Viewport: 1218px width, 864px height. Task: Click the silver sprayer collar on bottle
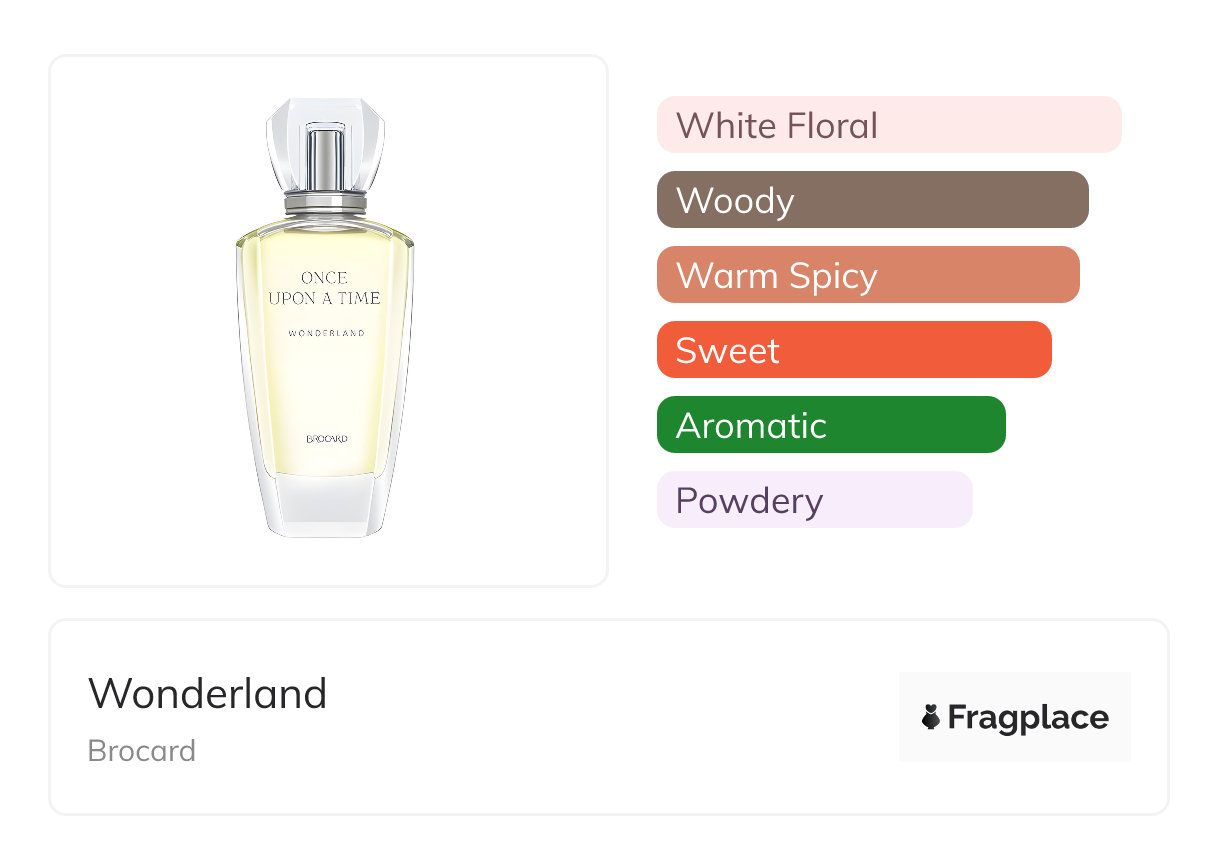click(326, 204)
